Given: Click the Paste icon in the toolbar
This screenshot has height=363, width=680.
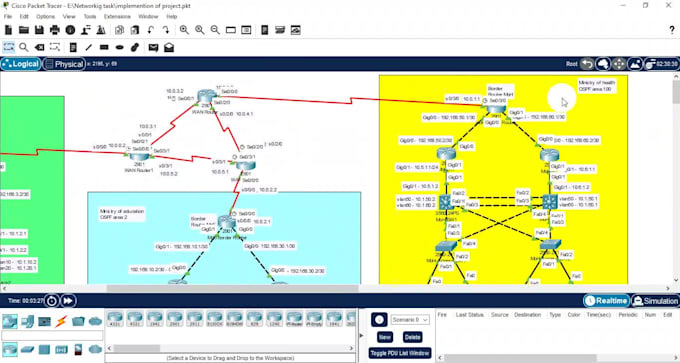Looking at the screenshot, I should [x=135, y=30].
